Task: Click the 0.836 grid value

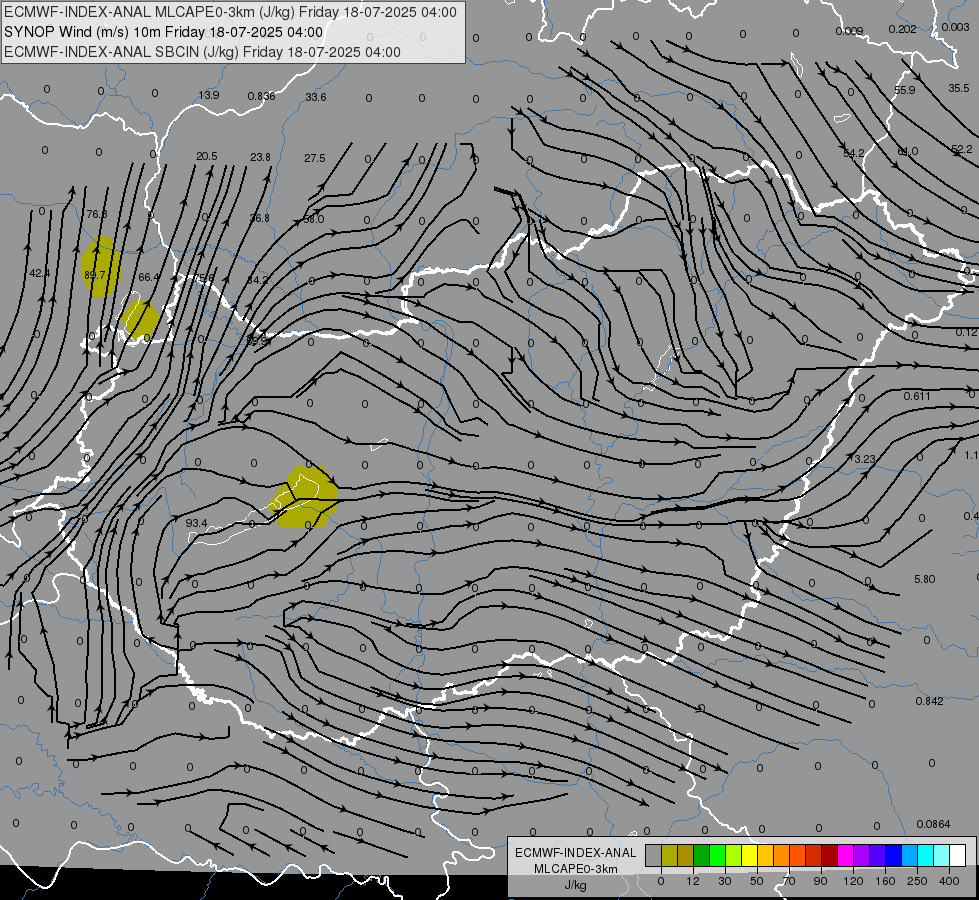Action: 262,96
